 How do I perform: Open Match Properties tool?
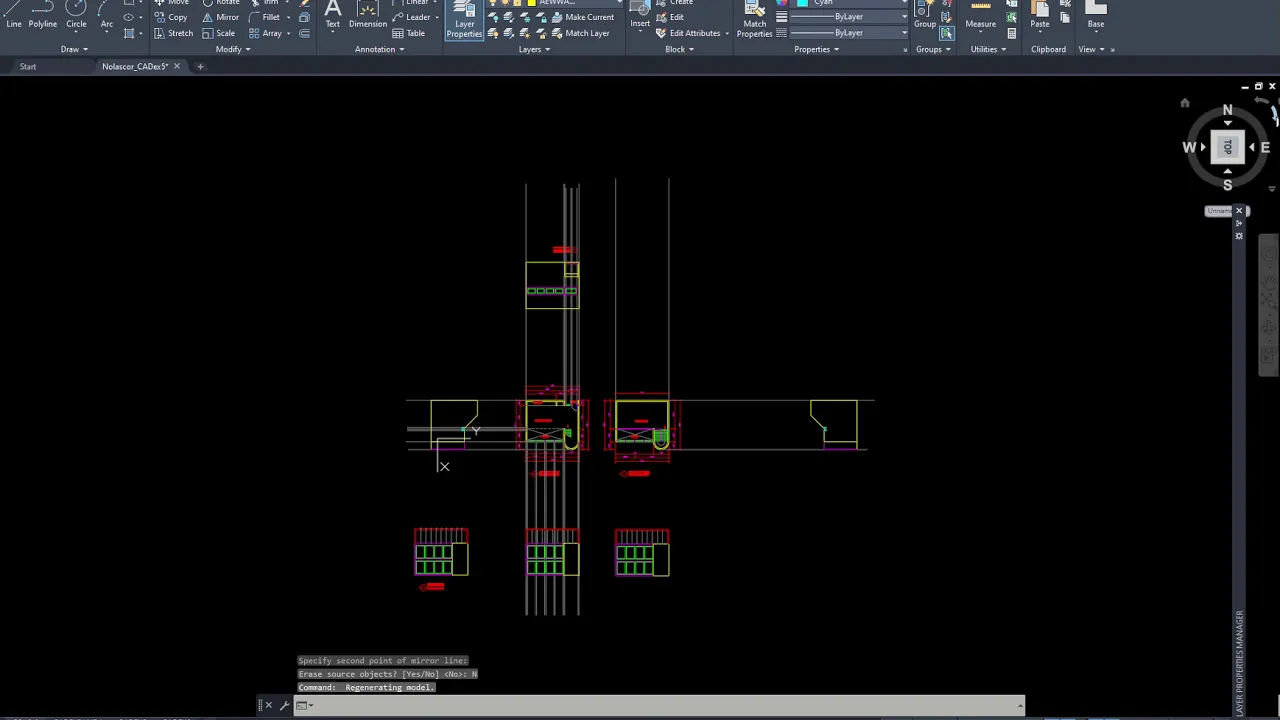(754, 20)
